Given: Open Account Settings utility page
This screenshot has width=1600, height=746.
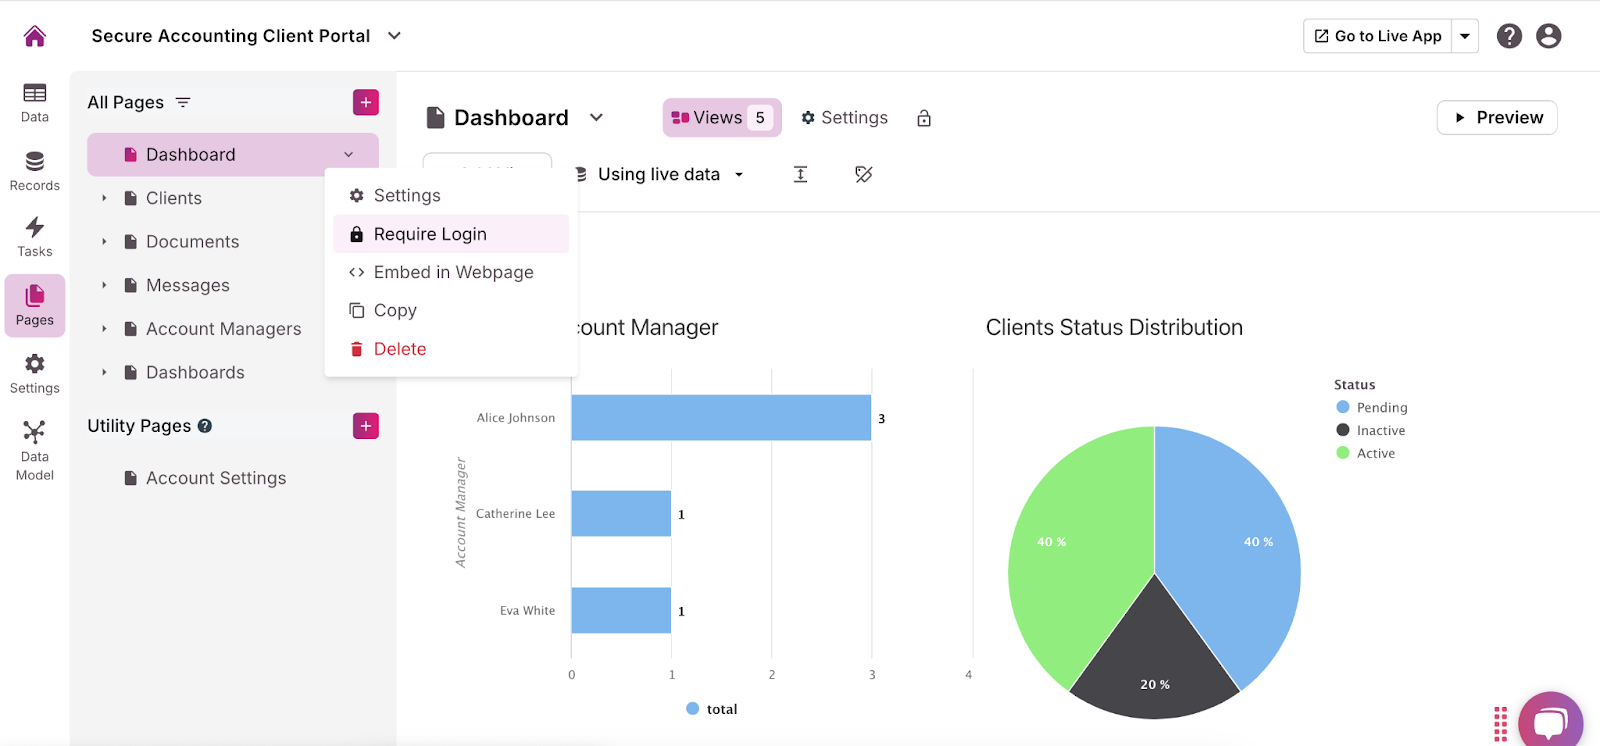Looking at the screenshot, I should coord(216,478).
